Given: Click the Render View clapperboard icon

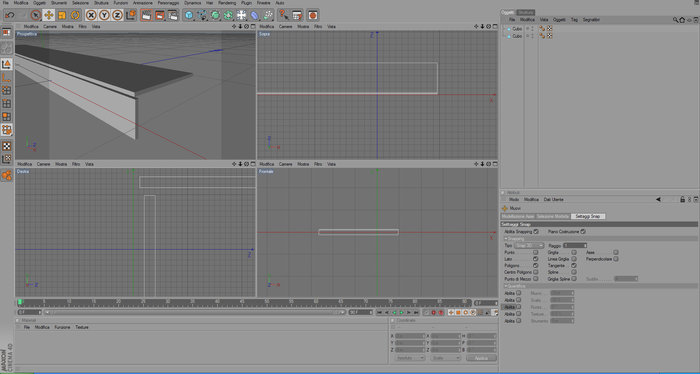Looking at the screenshot, I should point(146,15).
